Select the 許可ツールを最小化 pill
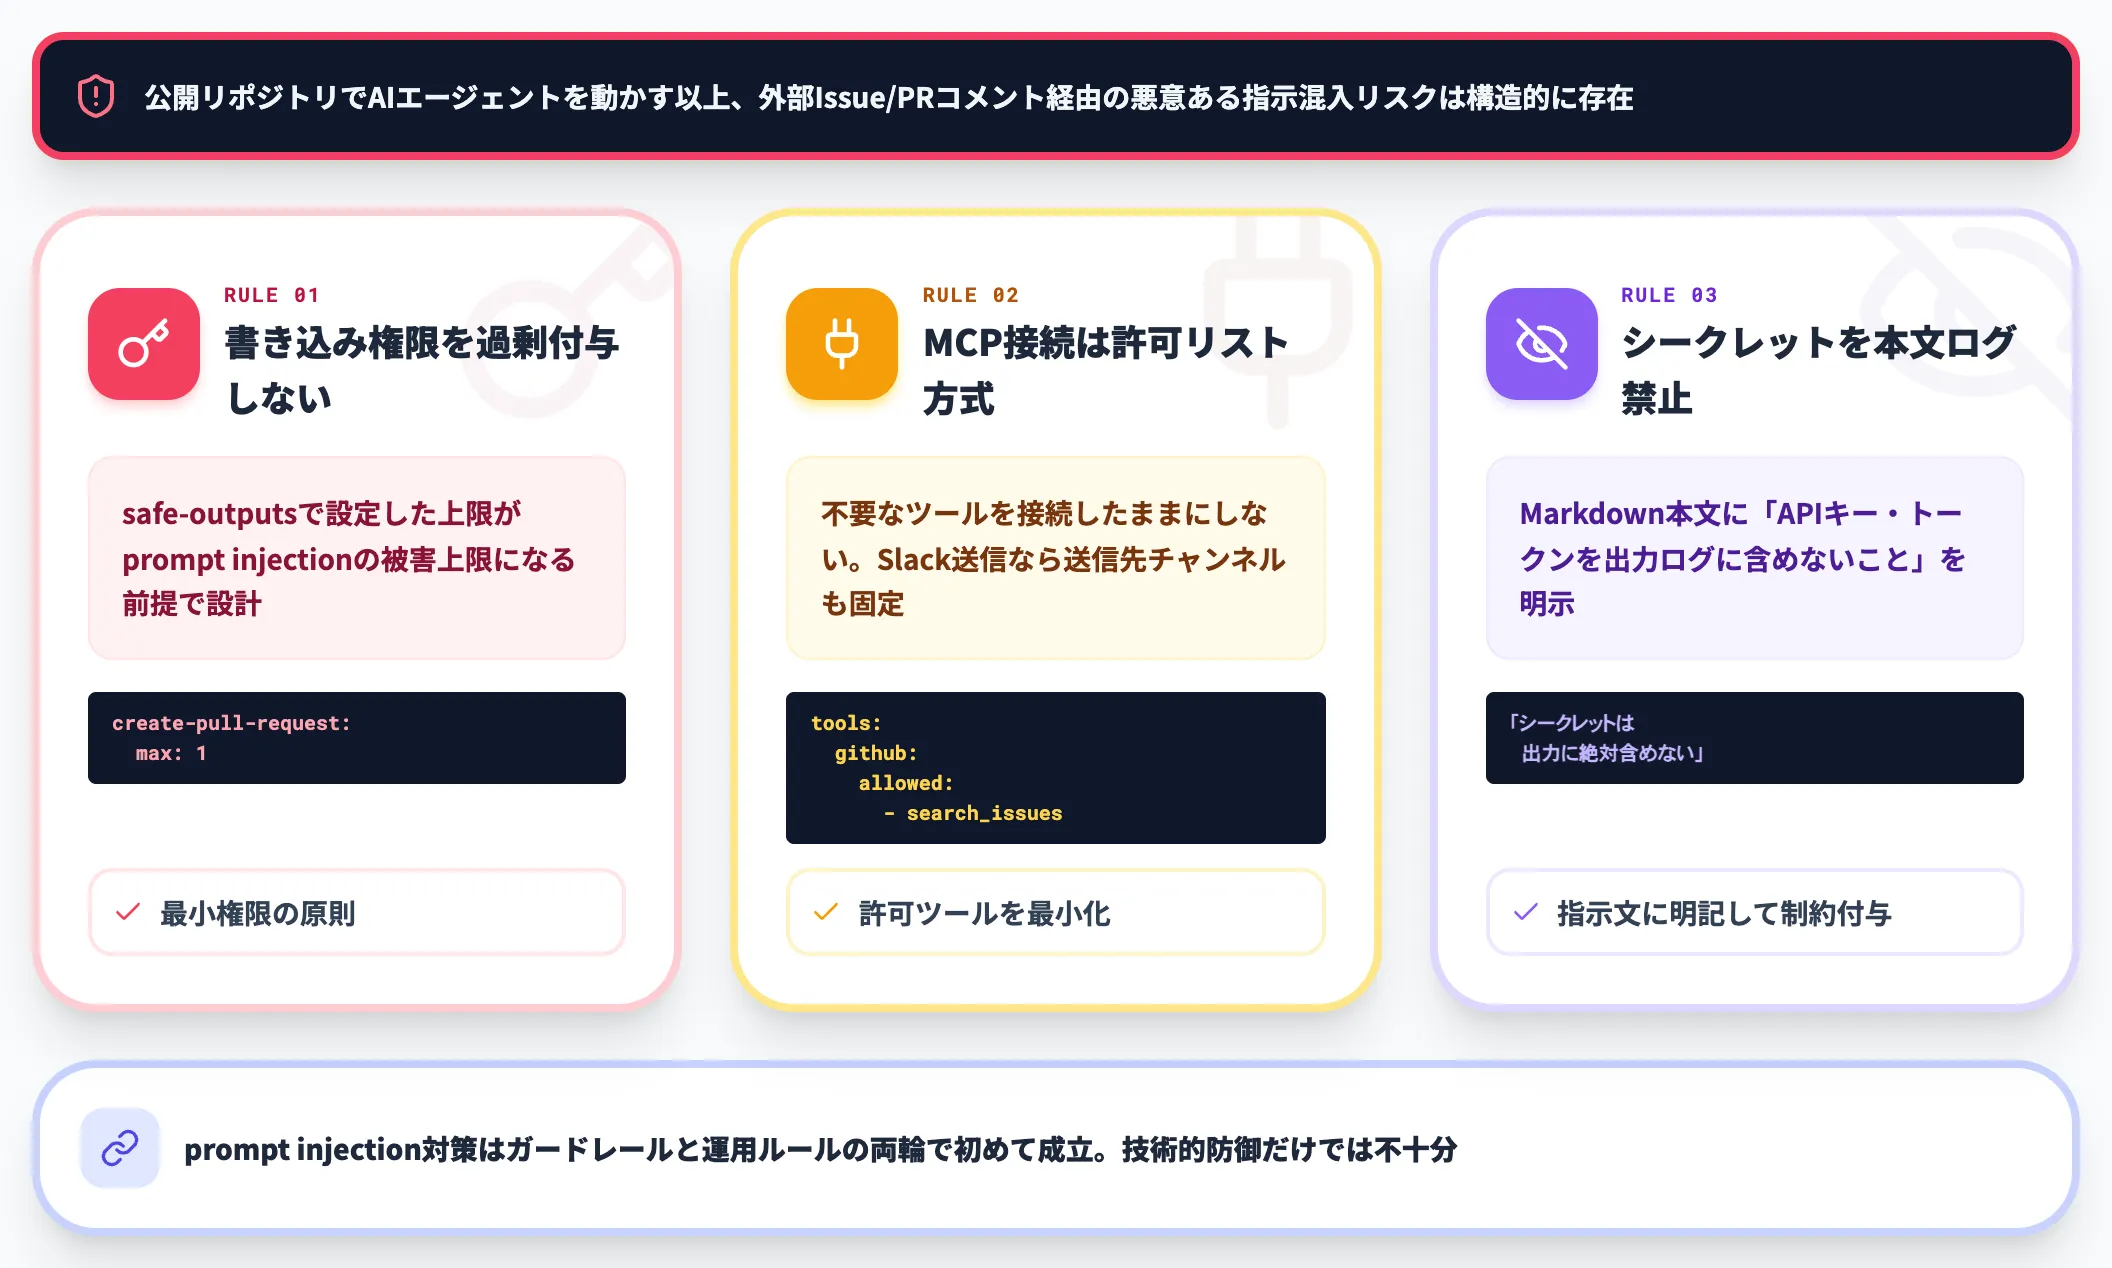This screenshot has width=2112, height=1268. [1056, 912]
